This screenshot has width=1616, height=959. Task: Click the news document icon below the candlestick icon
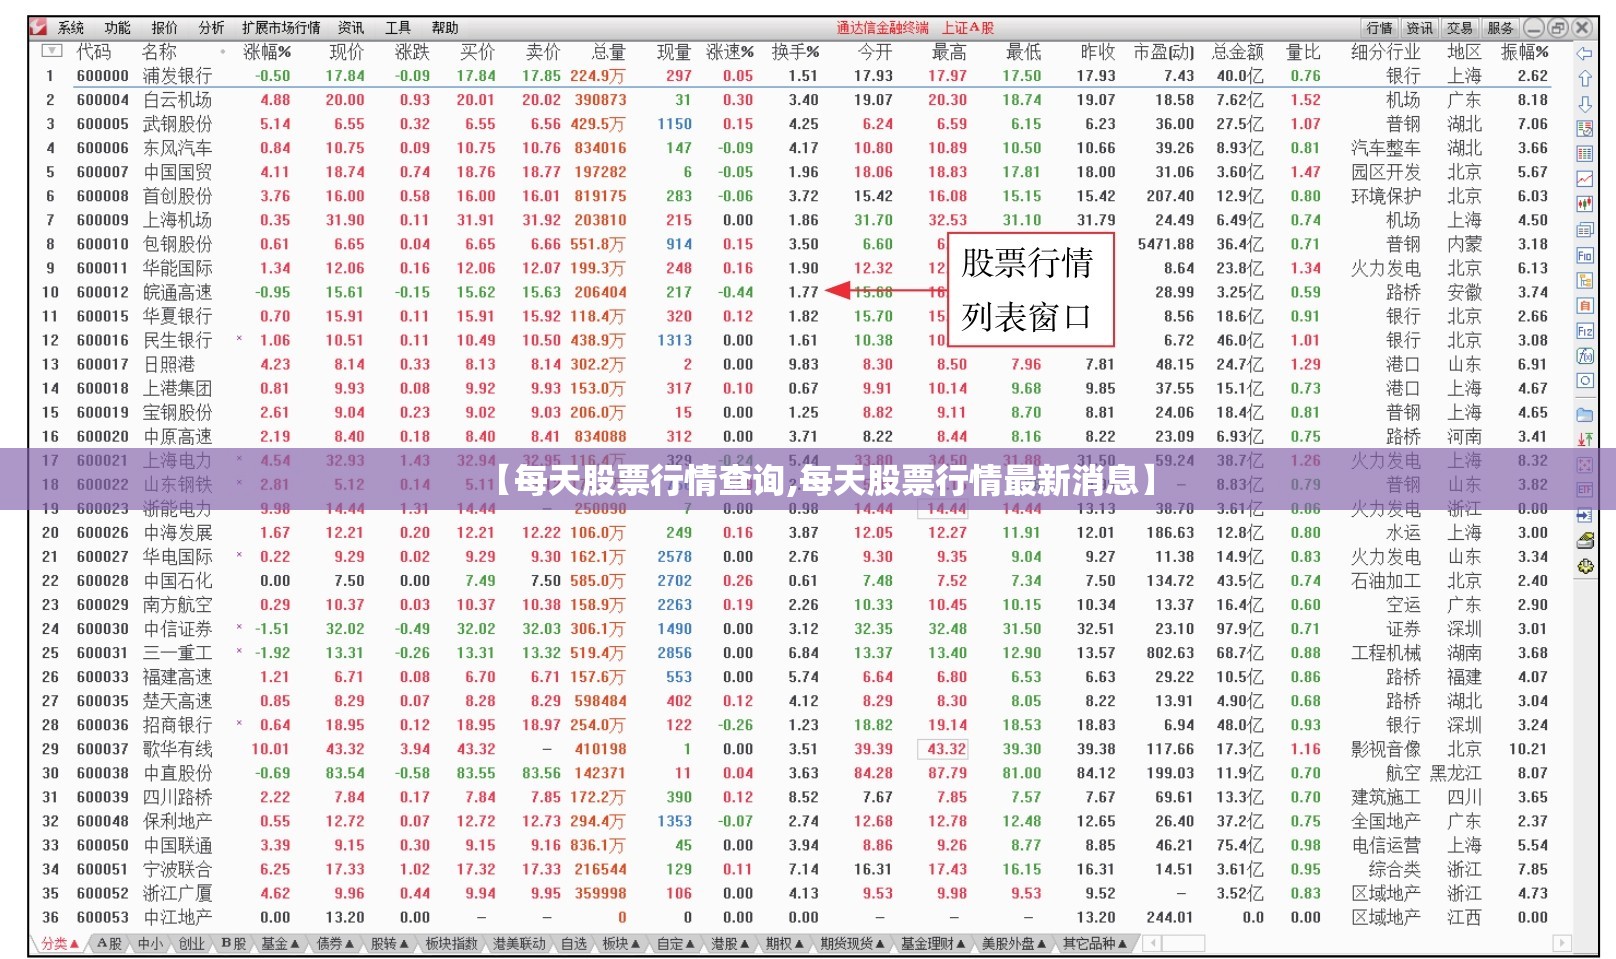(x=1585, y=230)
